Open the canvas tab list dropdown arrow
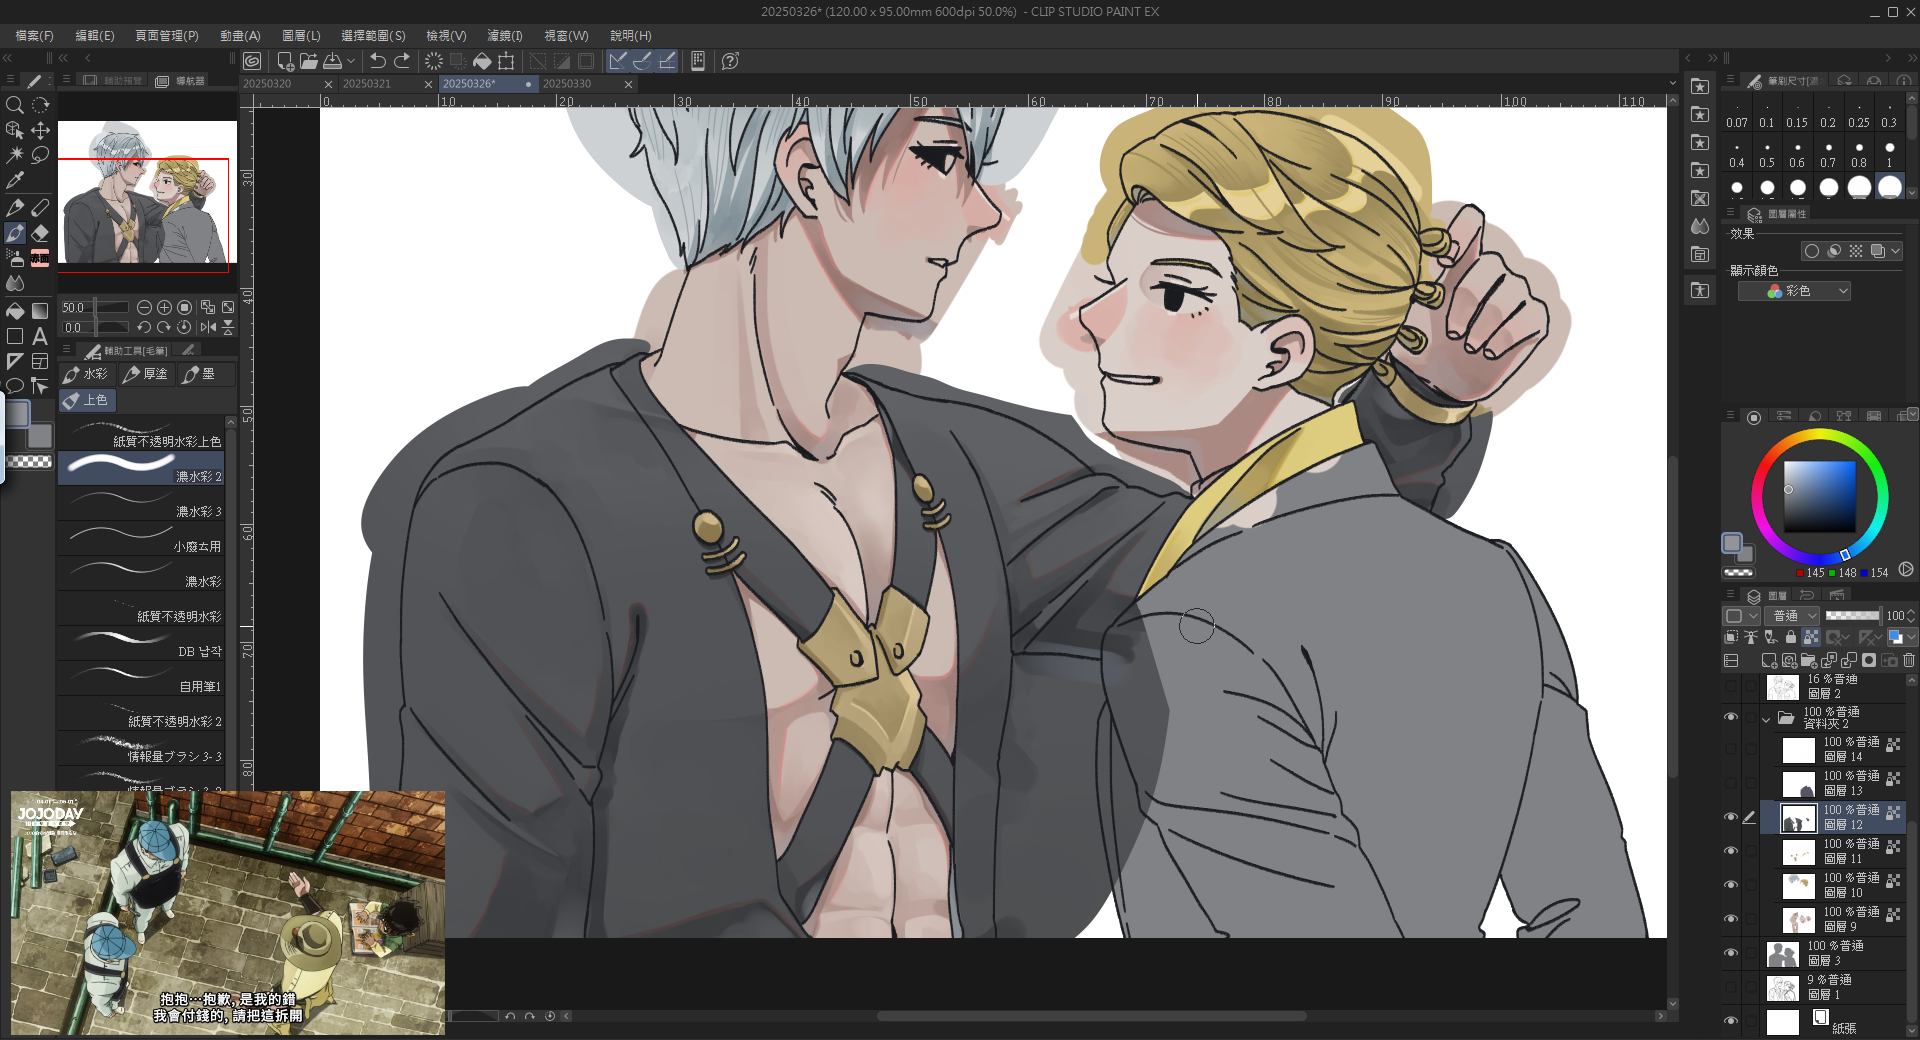Image resolution: width=1920 pixels, height=1040 pixels. point(1672,83)
